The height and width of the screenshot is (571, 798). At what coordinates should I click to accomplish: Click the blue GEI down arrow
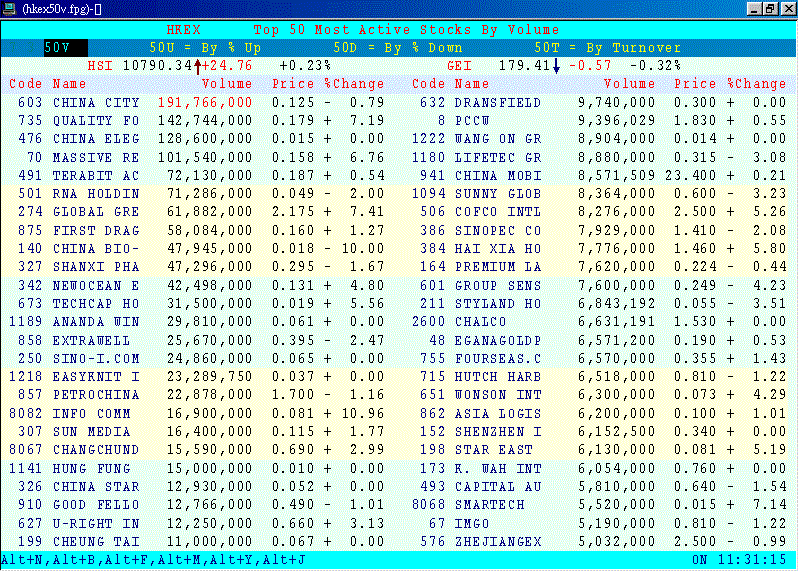click(556, 66)
